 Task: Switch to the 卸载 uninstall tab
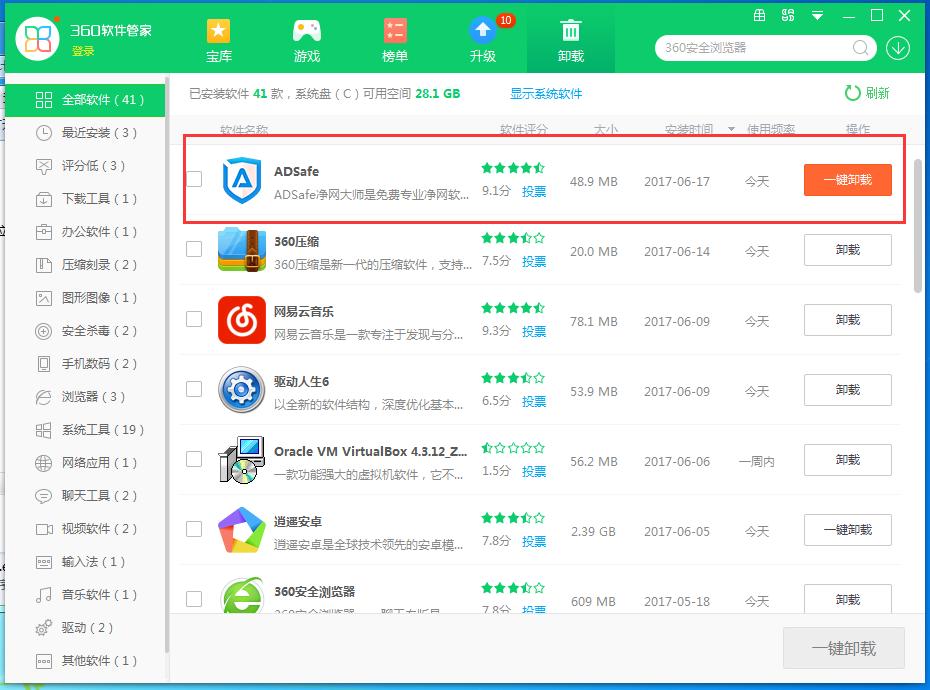click(x=571, y=41)
